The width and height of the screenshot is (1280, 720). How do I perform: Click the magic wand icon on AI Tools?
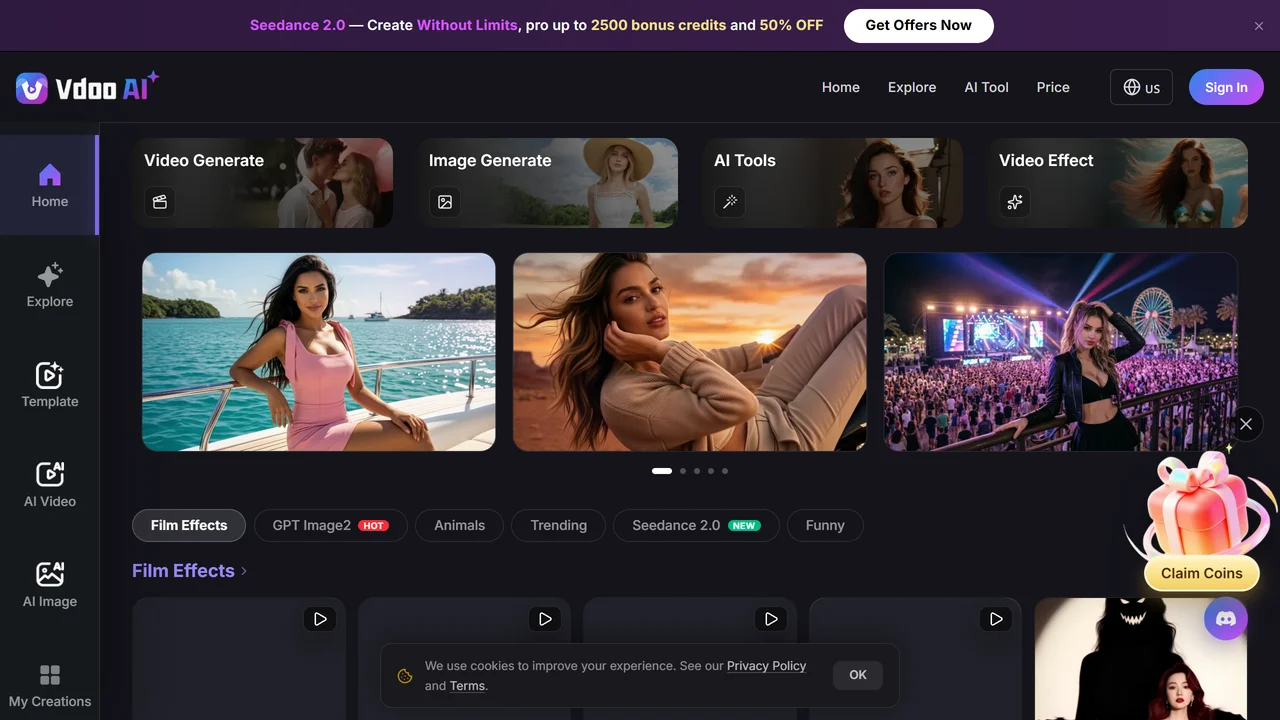point(730,202)
